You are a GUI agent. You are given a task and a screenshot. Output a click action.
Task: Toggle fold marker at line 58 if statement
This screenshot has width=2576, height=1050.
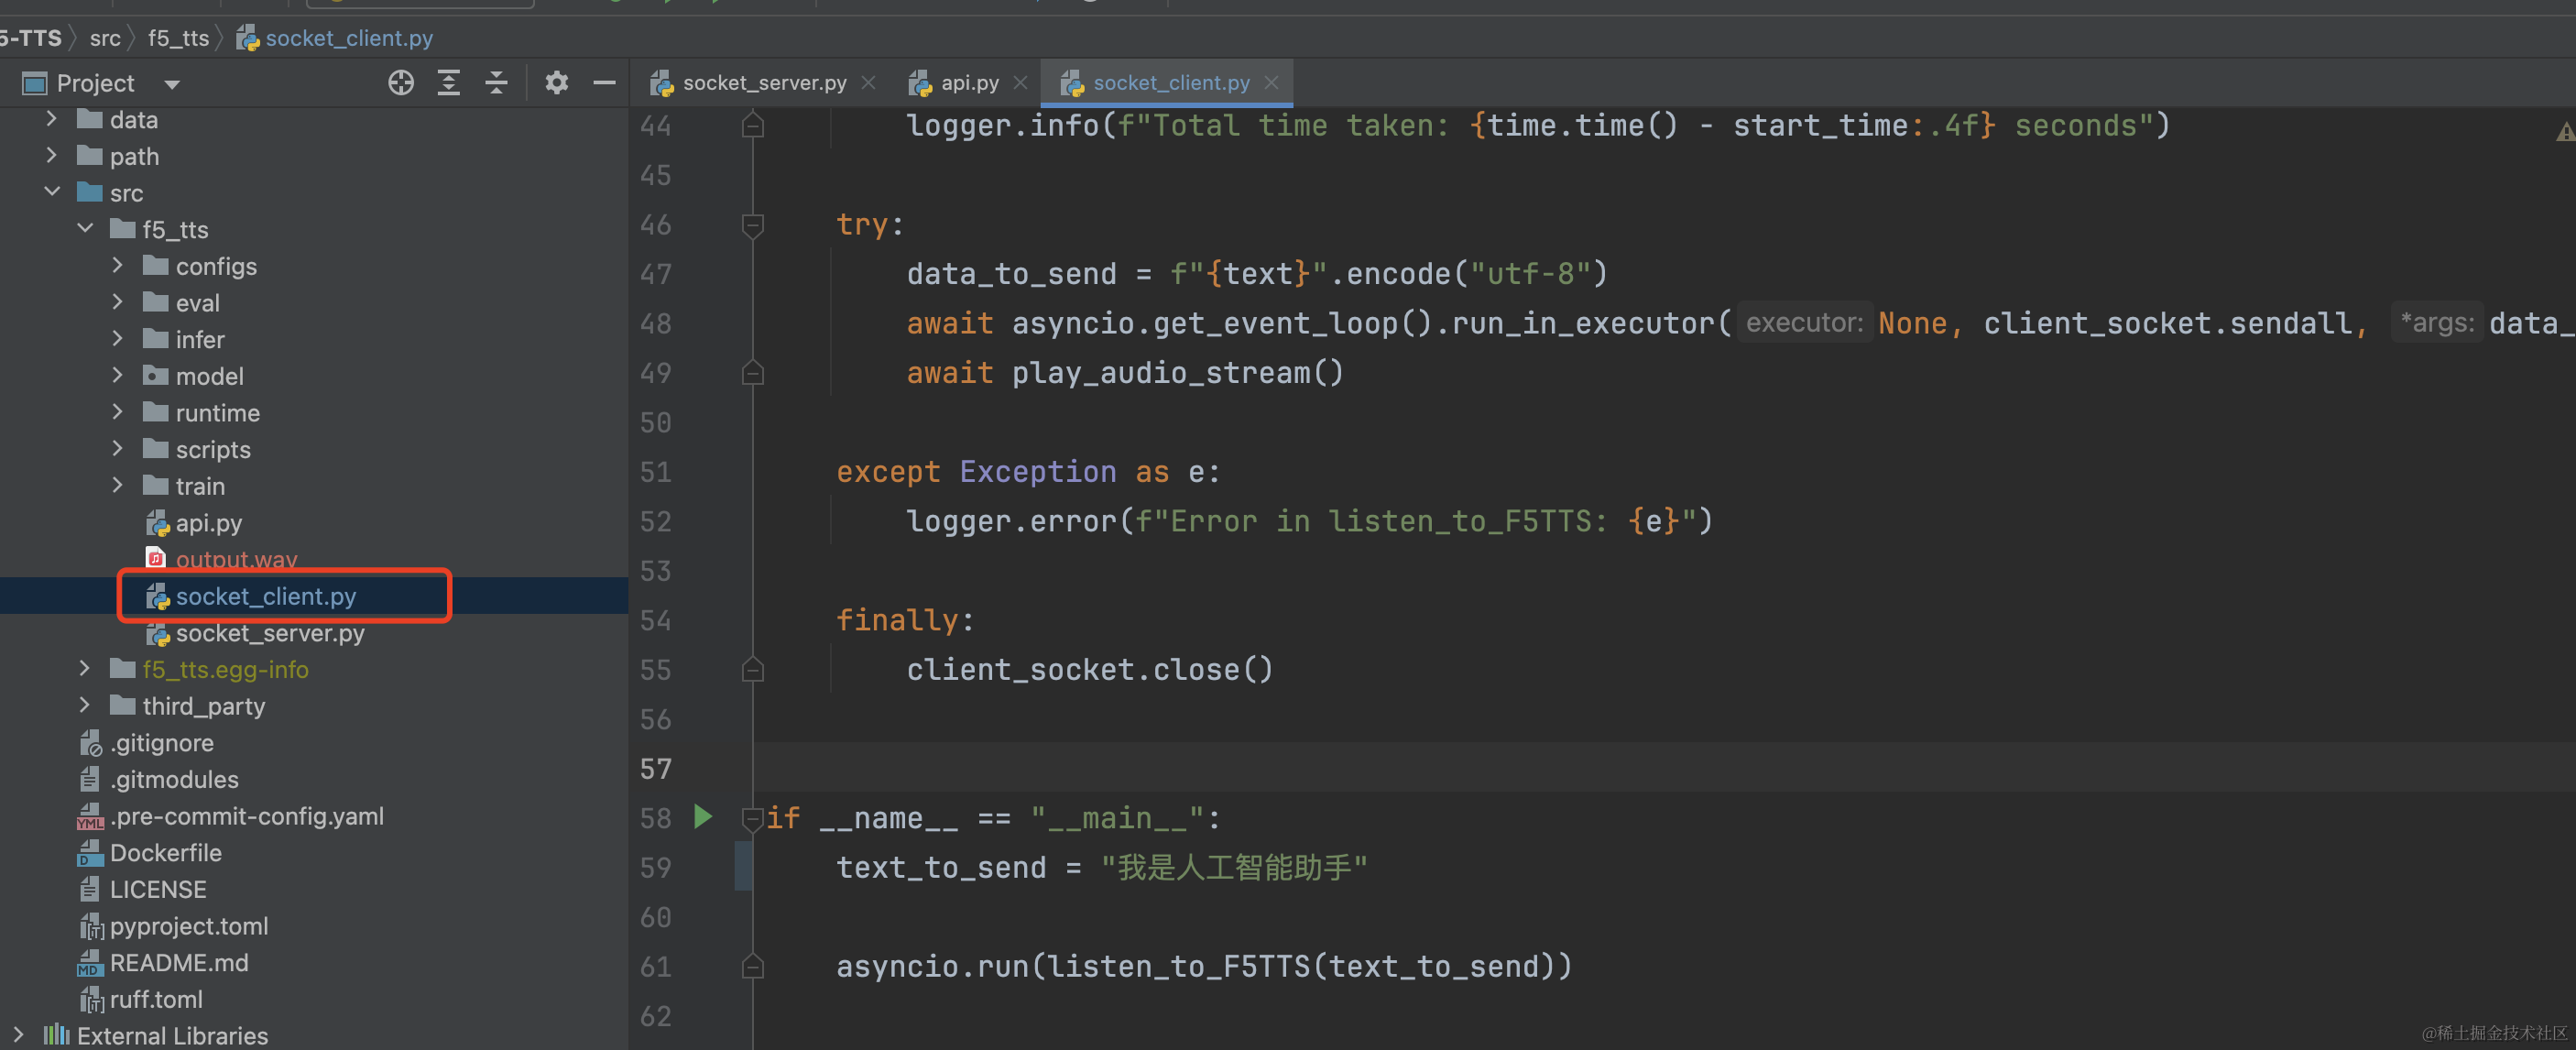pyautogui.click(x=753, y=819)
